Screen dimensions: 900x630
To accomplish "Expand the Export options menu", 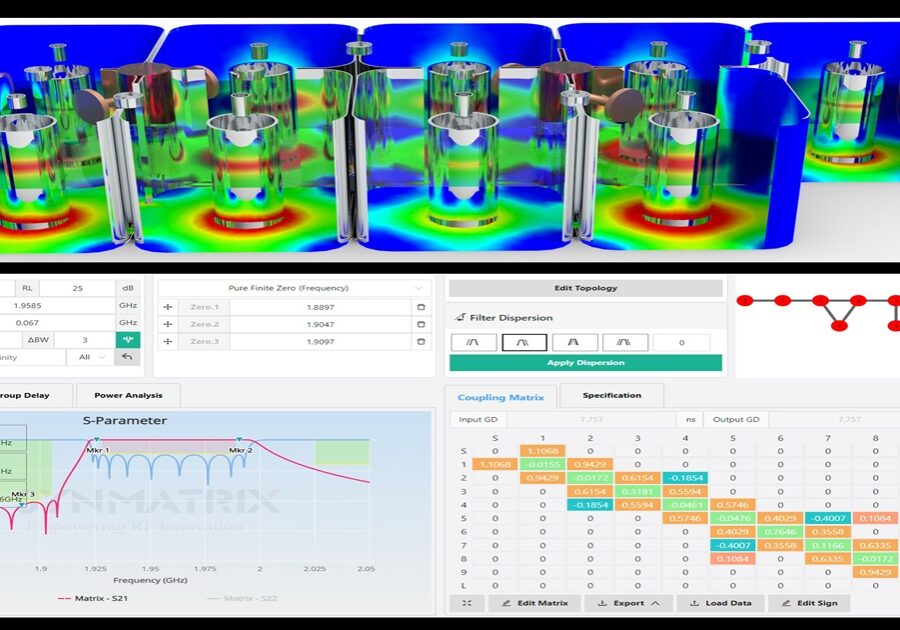I will click(627, 603).
